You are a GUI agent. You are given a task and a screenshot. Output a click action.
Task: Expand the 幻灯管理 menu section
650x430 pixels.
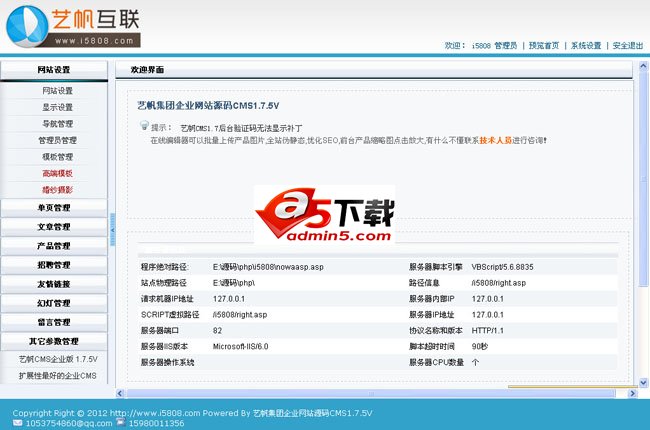(54, 303)
